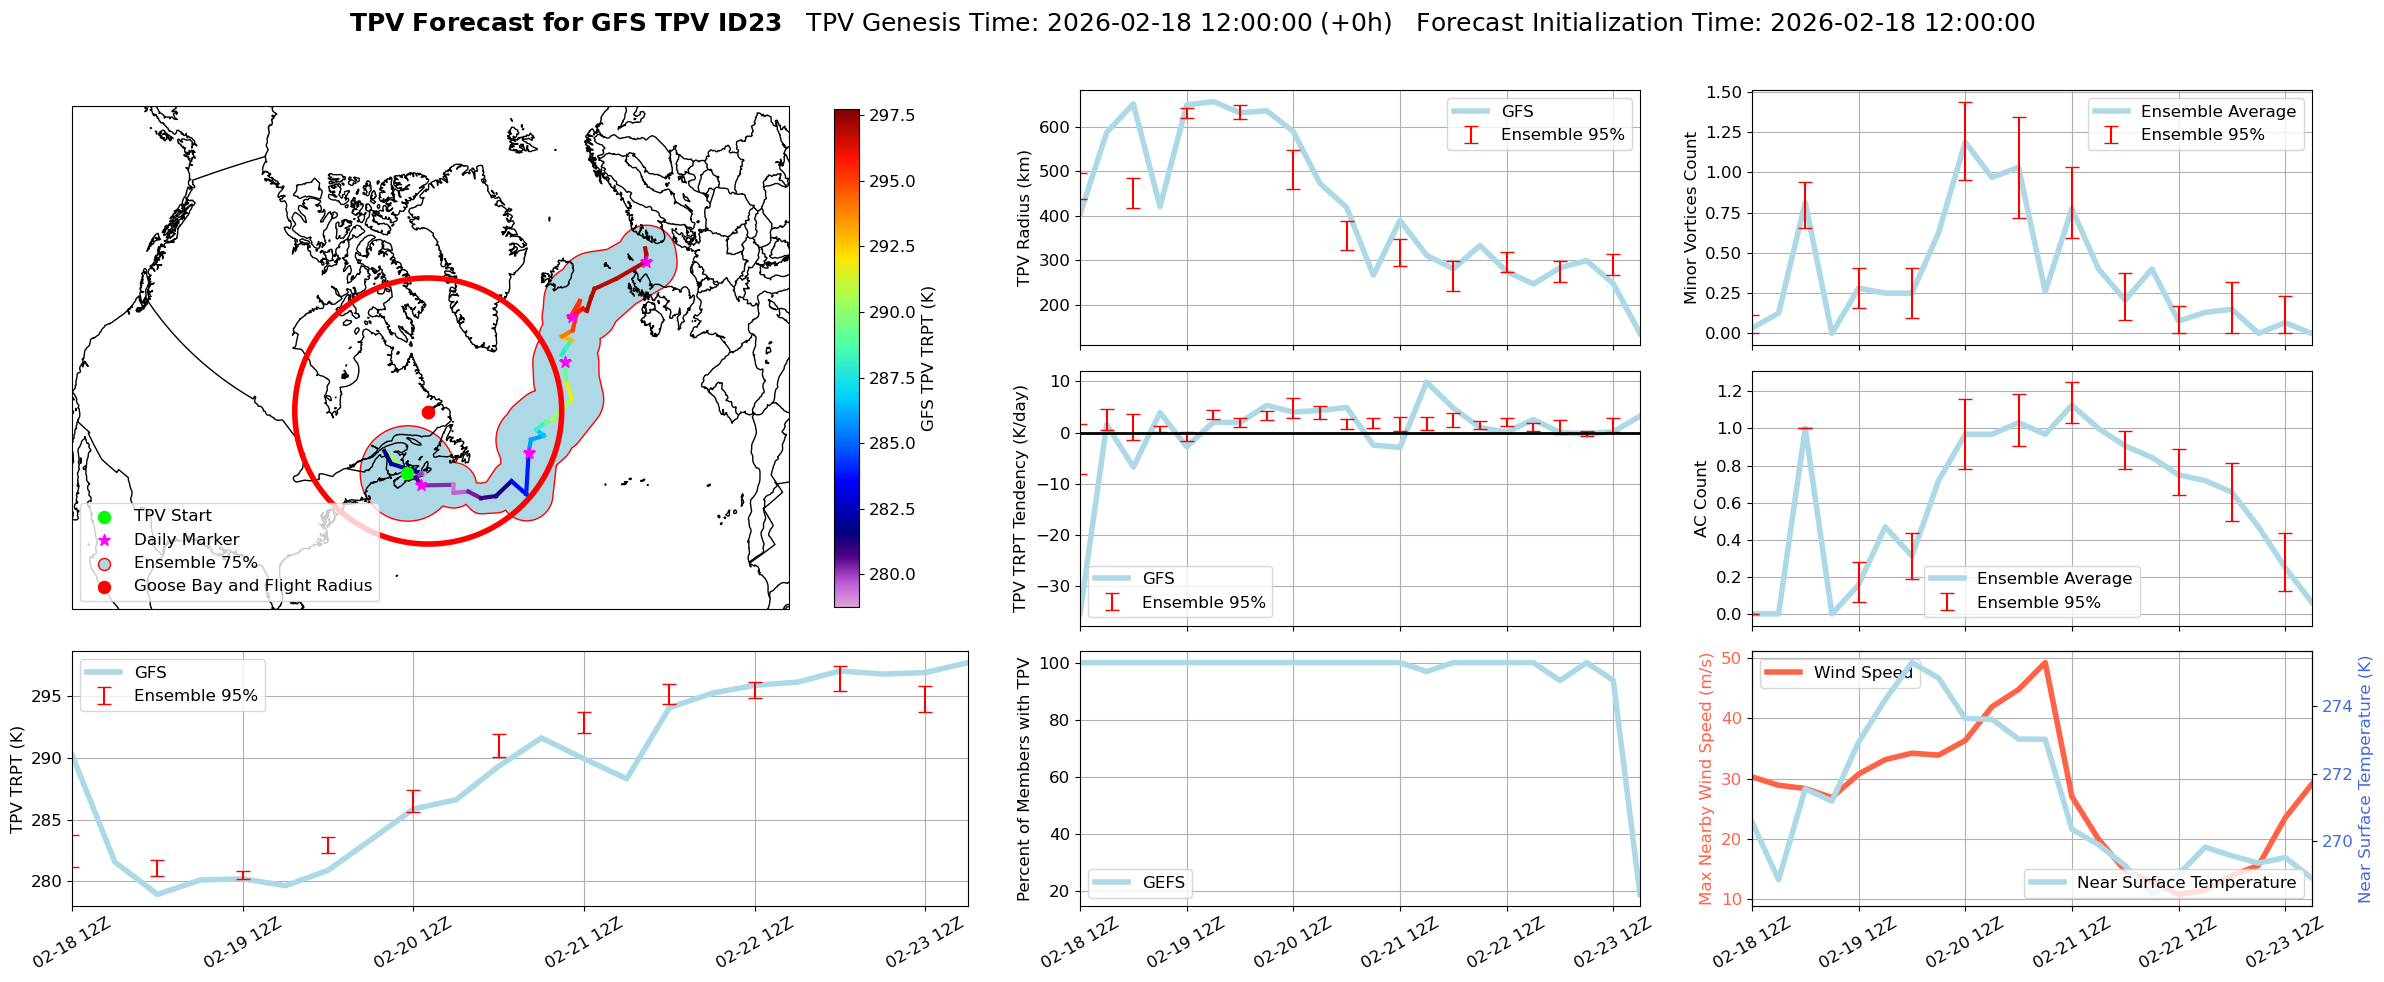Viewport: 2384px width, 982px height.
Task: Click the peak of the red wind speed curve
Action: click(2045, 662)
